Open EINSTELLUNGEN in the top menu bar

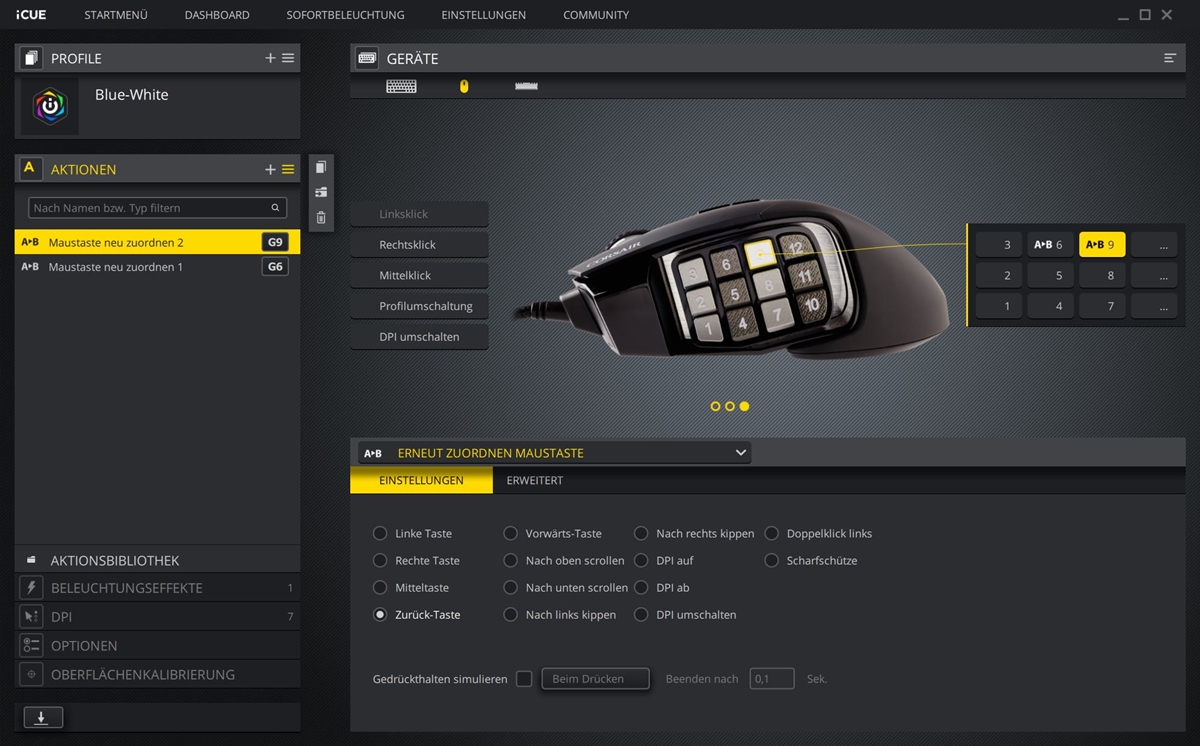pos(484,15)
